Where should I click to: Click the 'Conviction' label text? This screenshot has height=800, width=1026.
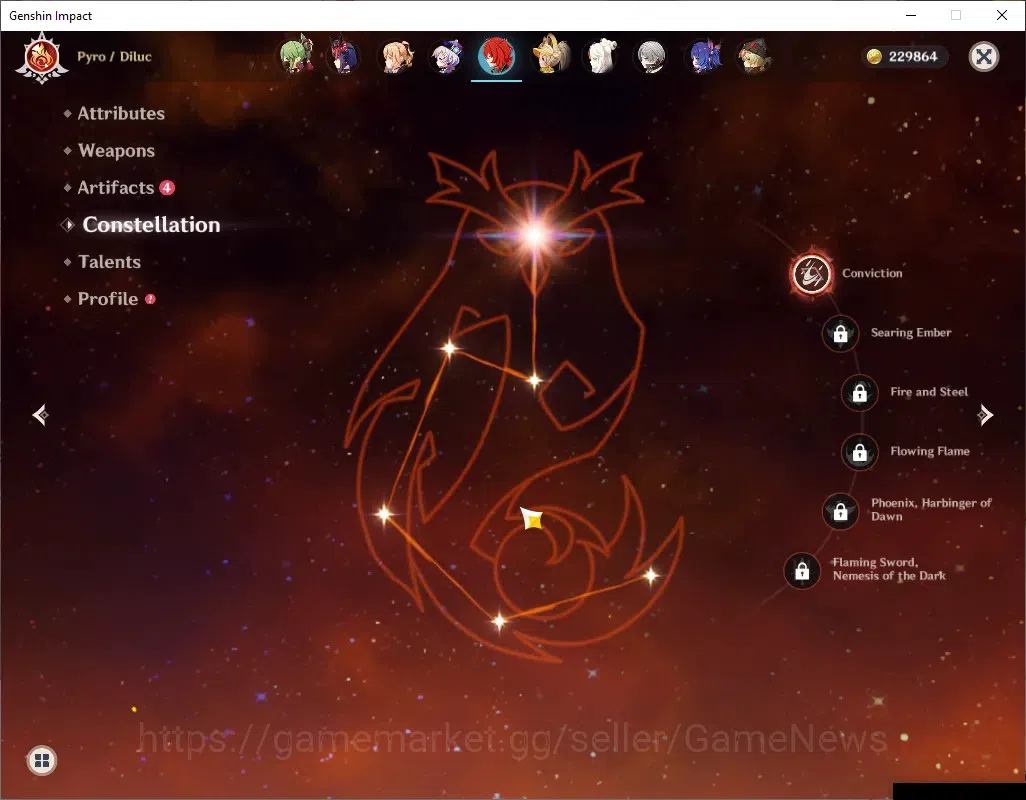[872, 273]
